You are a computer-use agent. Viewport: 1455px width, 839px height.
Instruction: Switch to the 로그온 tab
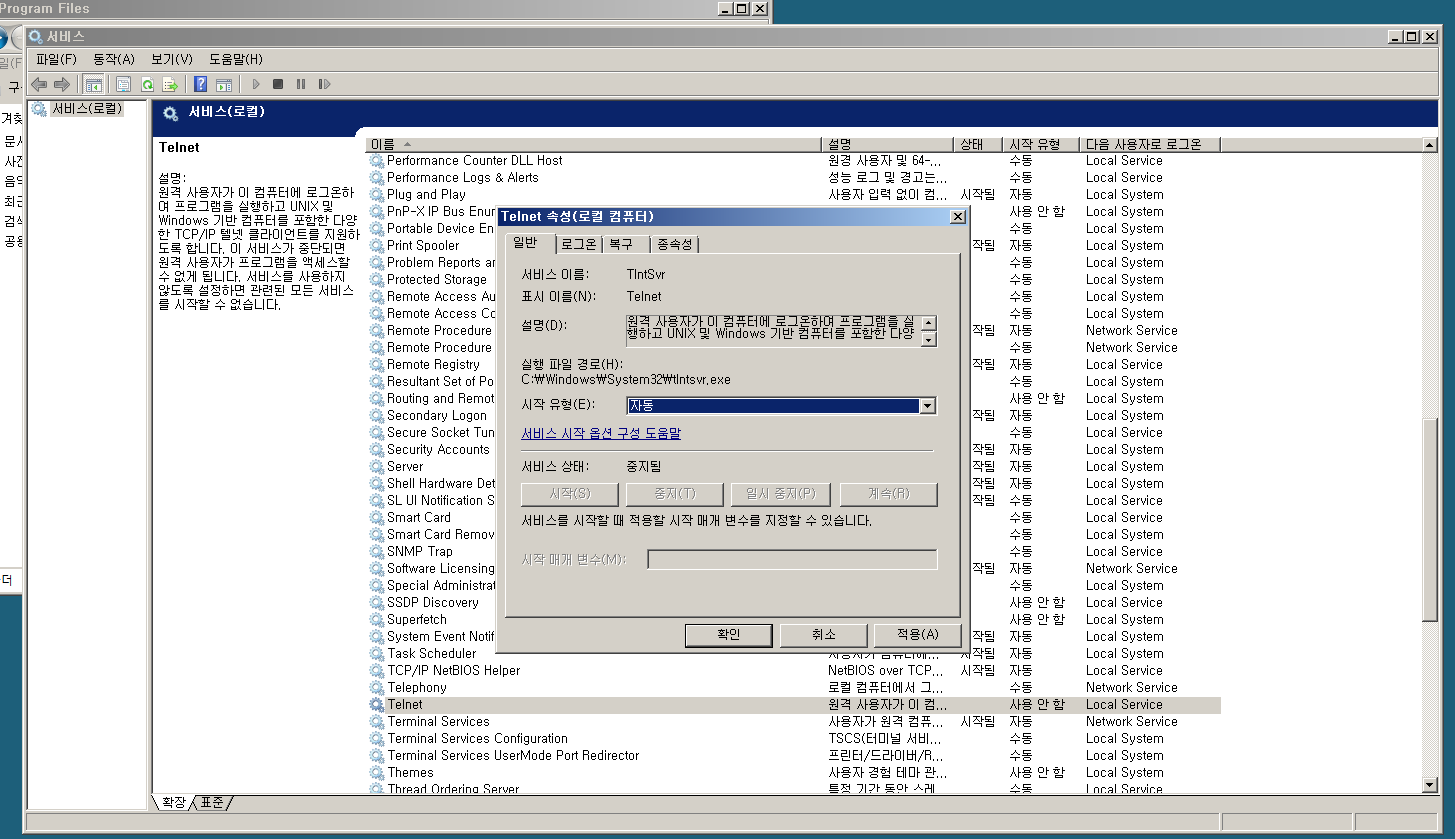click(578, 244)
